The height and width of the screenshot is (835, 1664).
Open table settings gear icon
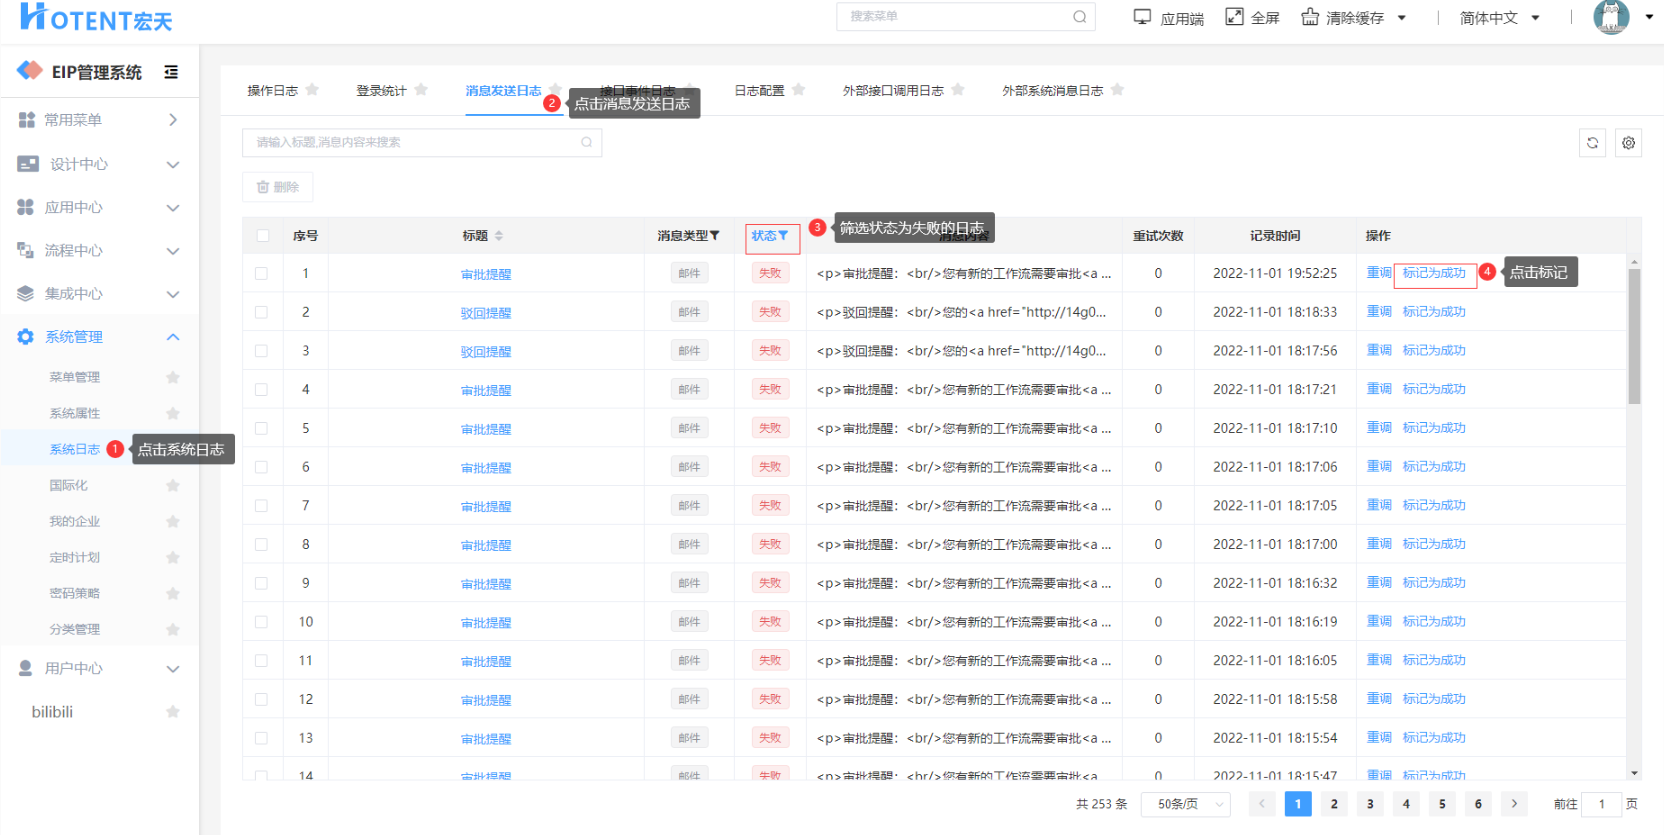[x=1628, y=143]
